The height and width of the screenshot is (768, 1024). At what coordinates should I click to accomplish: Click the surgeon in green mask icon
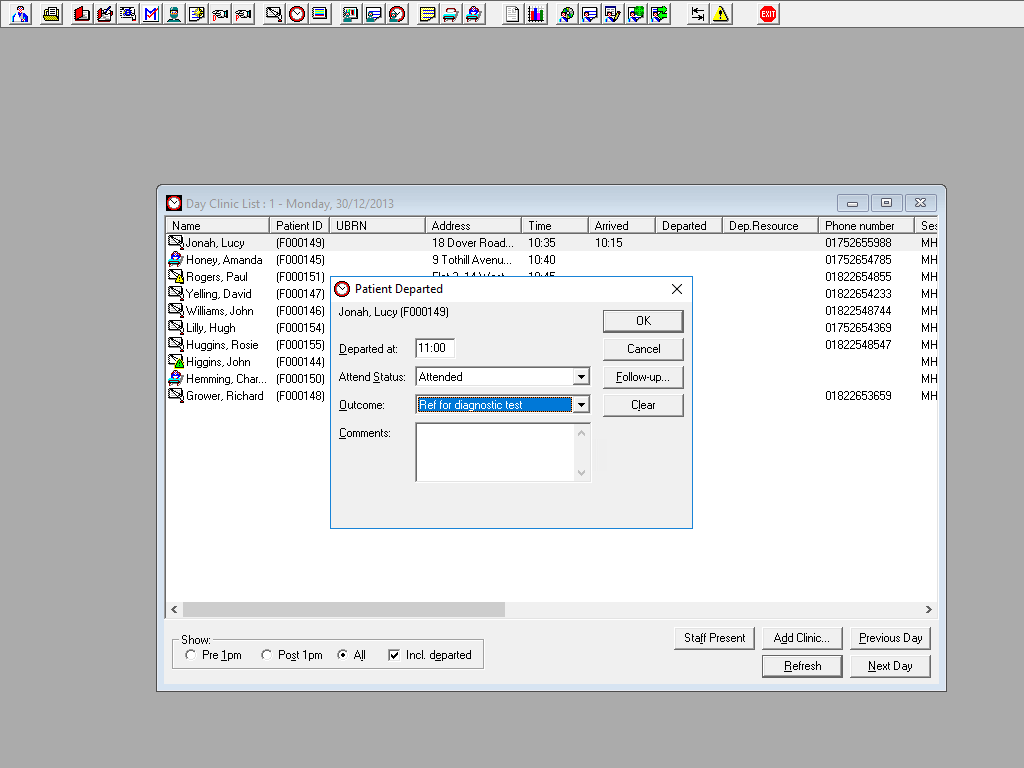(x=174, y=14)
